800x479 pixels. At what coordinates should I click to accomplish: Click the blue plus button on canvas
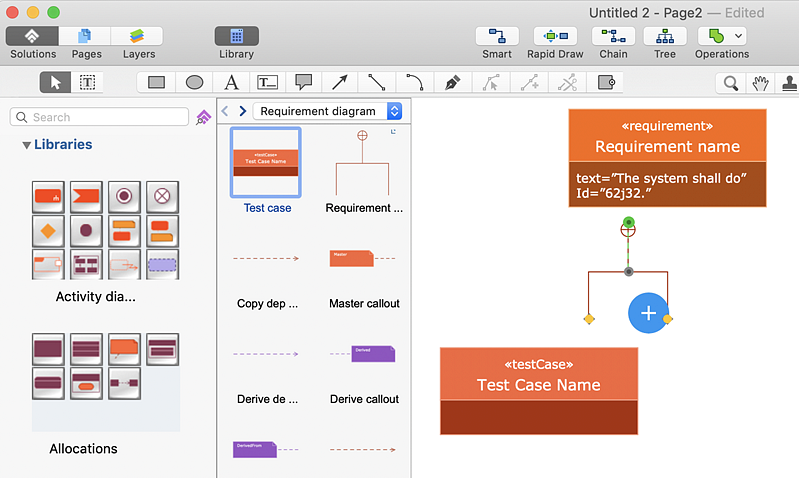[648, 313]
